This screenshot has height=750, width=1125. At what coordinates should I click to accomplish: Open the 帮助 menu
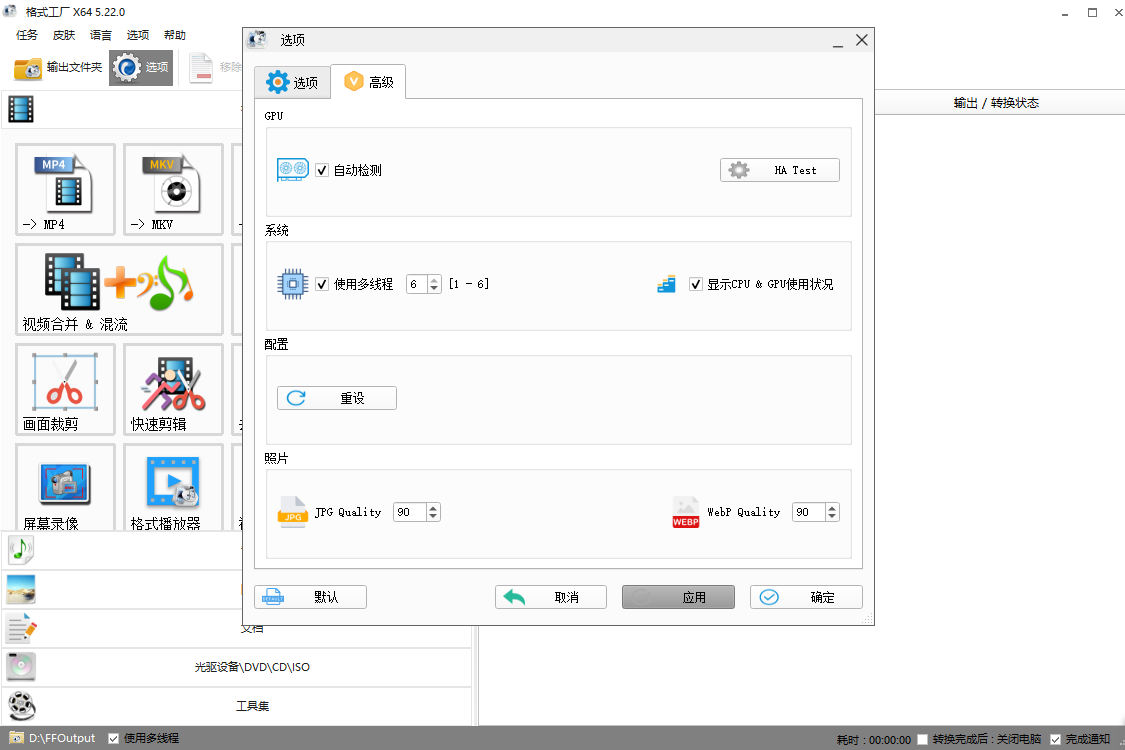174,34
